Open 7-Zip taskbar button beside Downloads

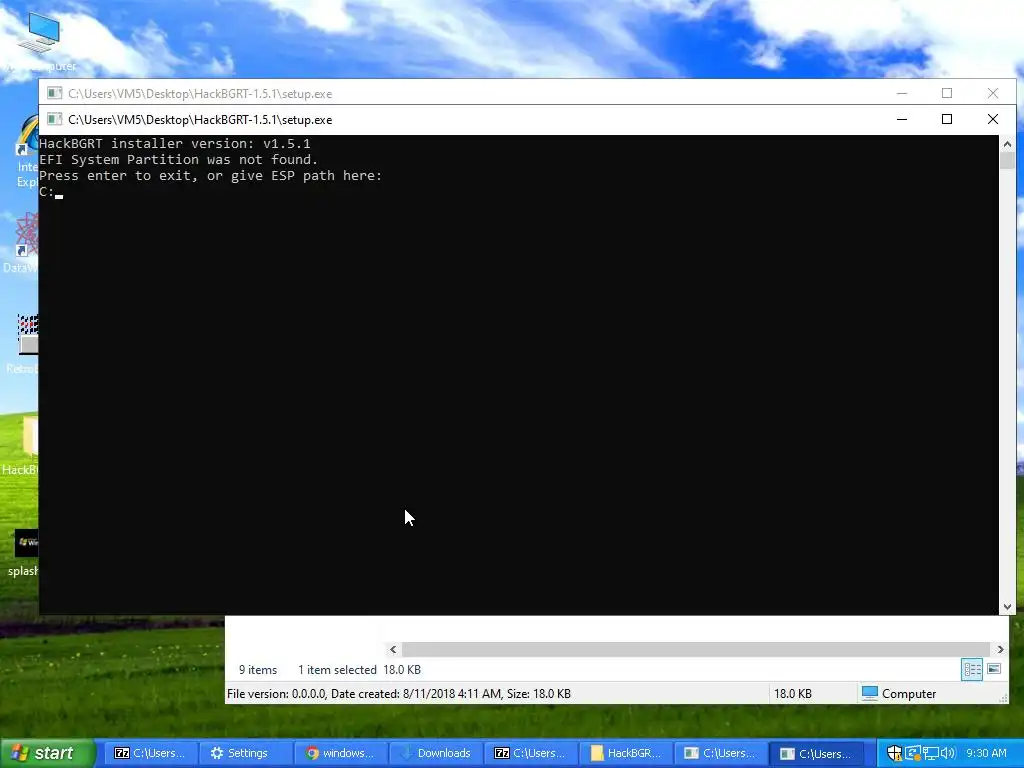(x=530, y=753)
